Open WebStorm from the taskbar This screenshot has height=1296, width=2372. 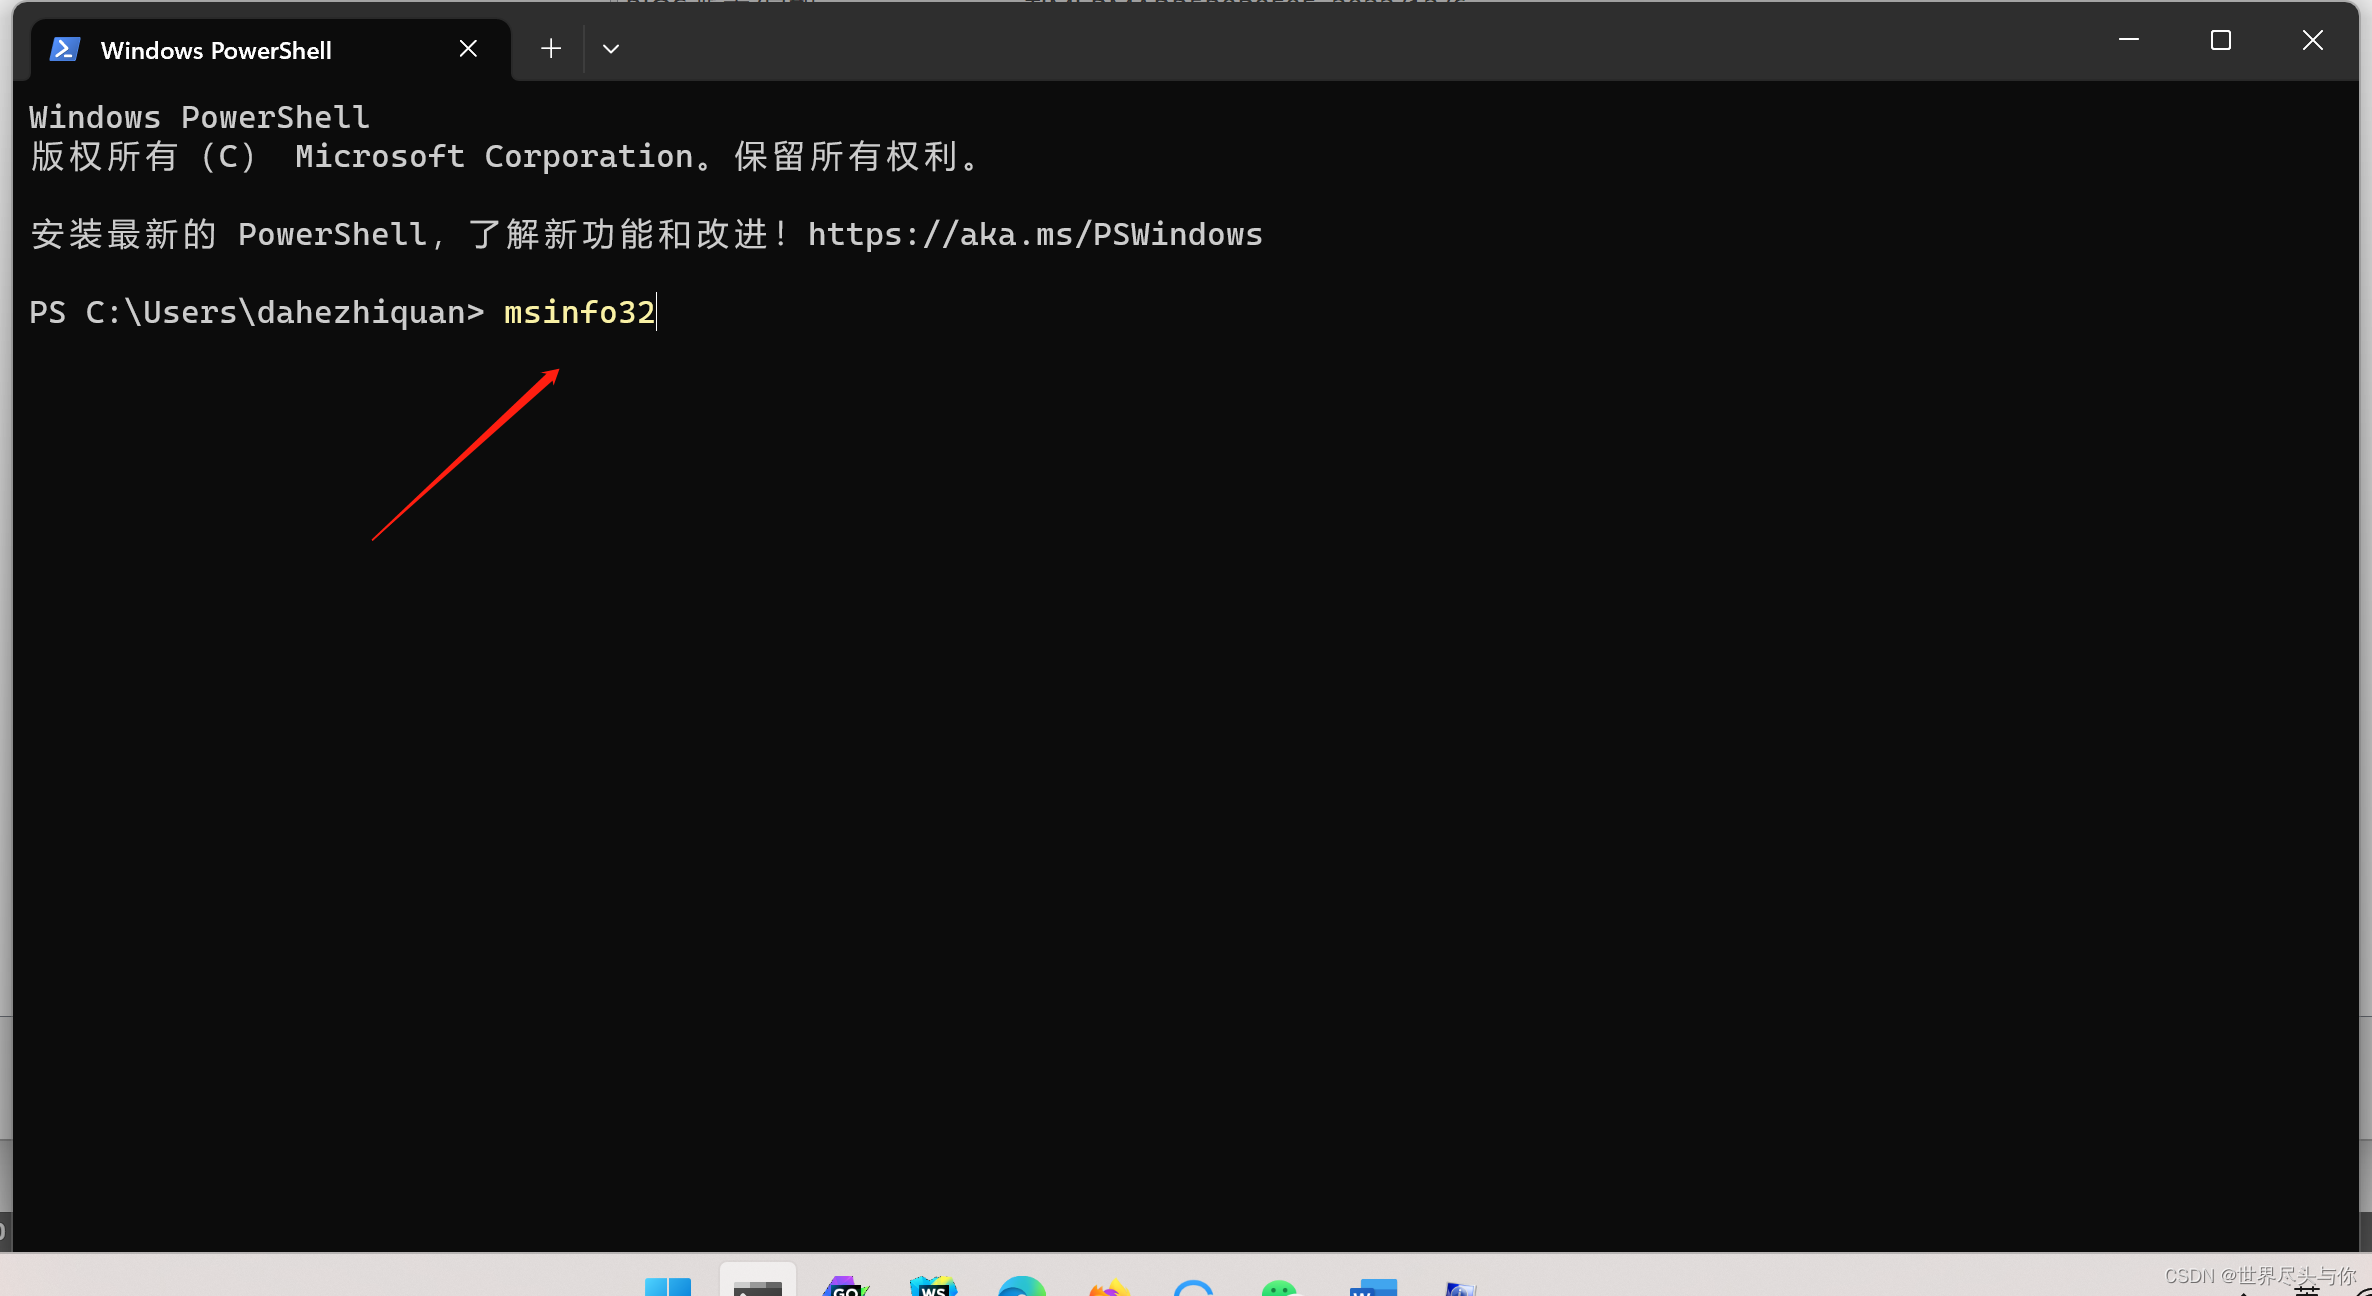(934, 1285)
